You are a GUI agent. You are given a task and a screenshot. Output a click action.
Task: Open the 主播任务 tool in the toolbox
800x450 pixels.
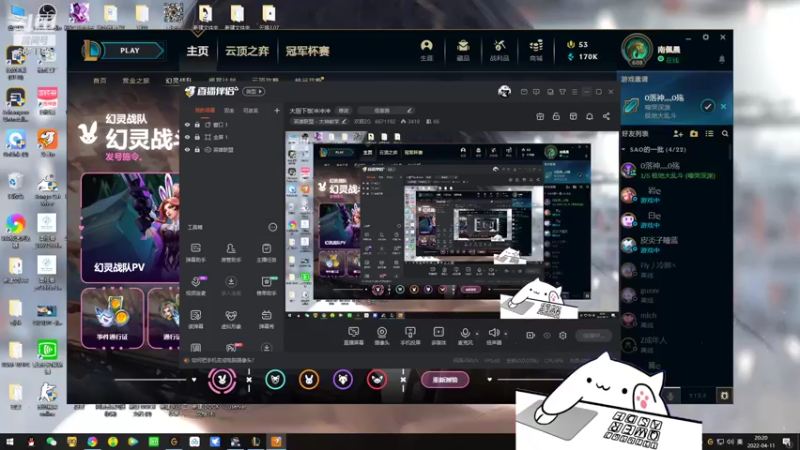(266, 253)
